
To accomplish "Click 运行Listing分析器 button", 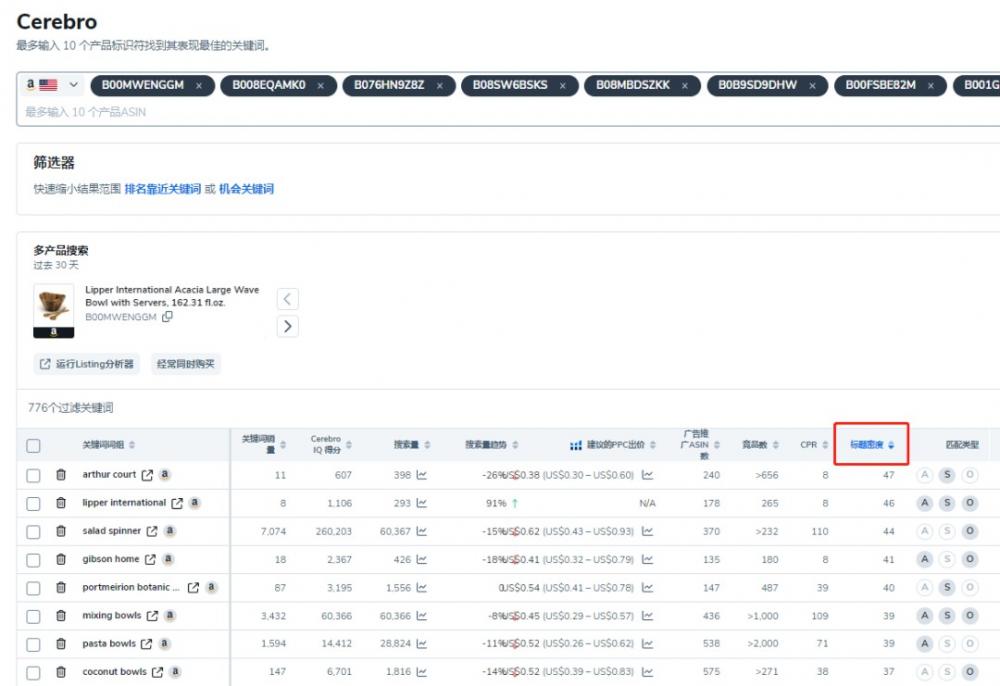I will click(x=87, y=364).
